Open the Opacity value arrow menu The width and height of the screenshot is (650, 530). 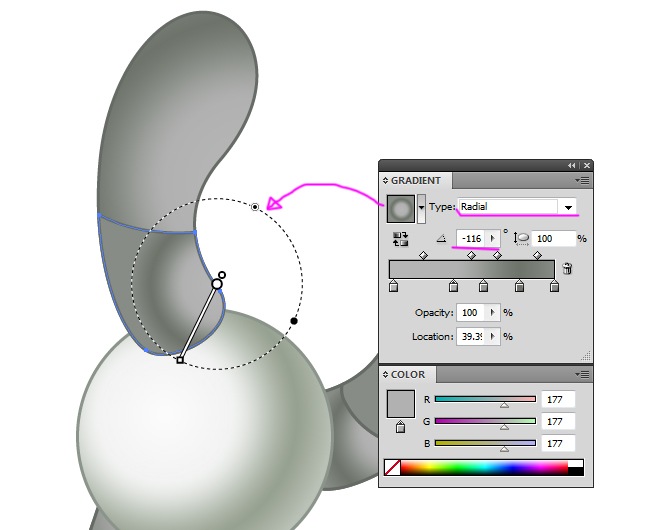[x=492, y=312]
